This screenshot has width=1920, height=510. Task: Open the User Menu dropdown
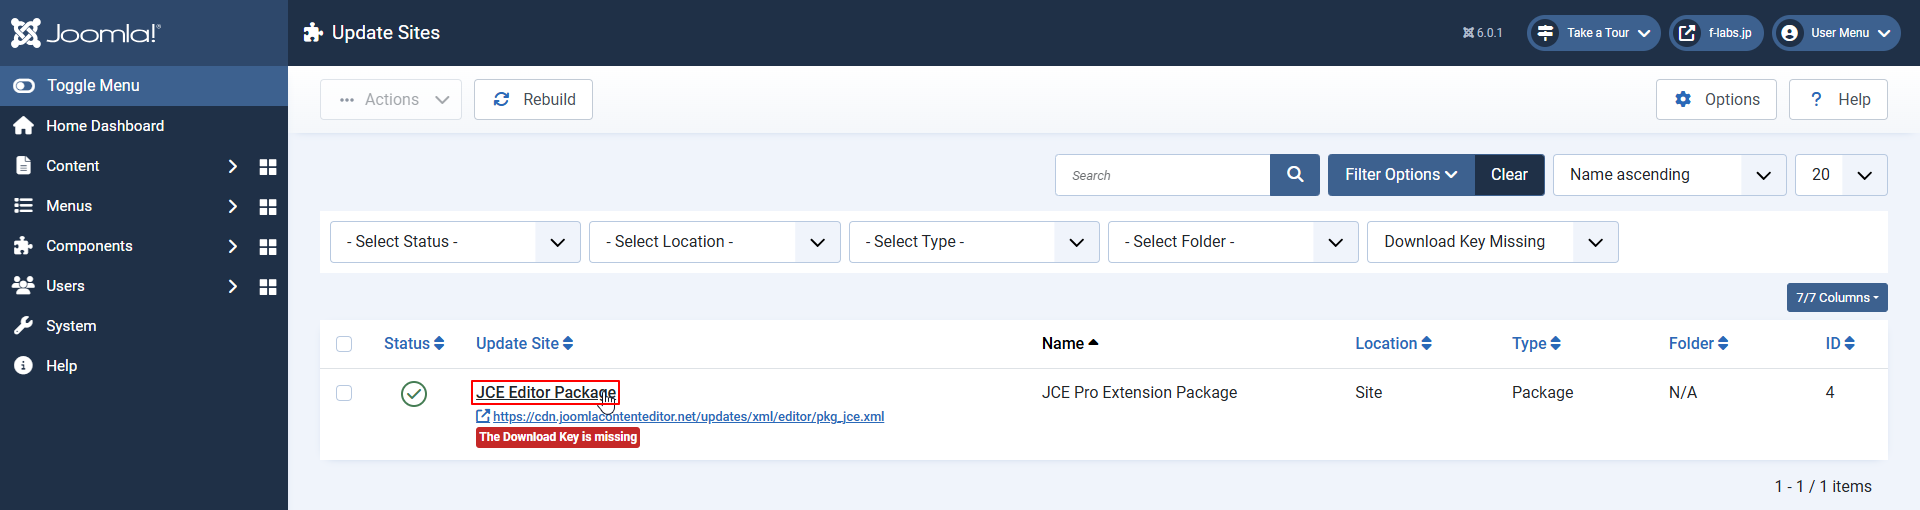(x=1836, y=33)
